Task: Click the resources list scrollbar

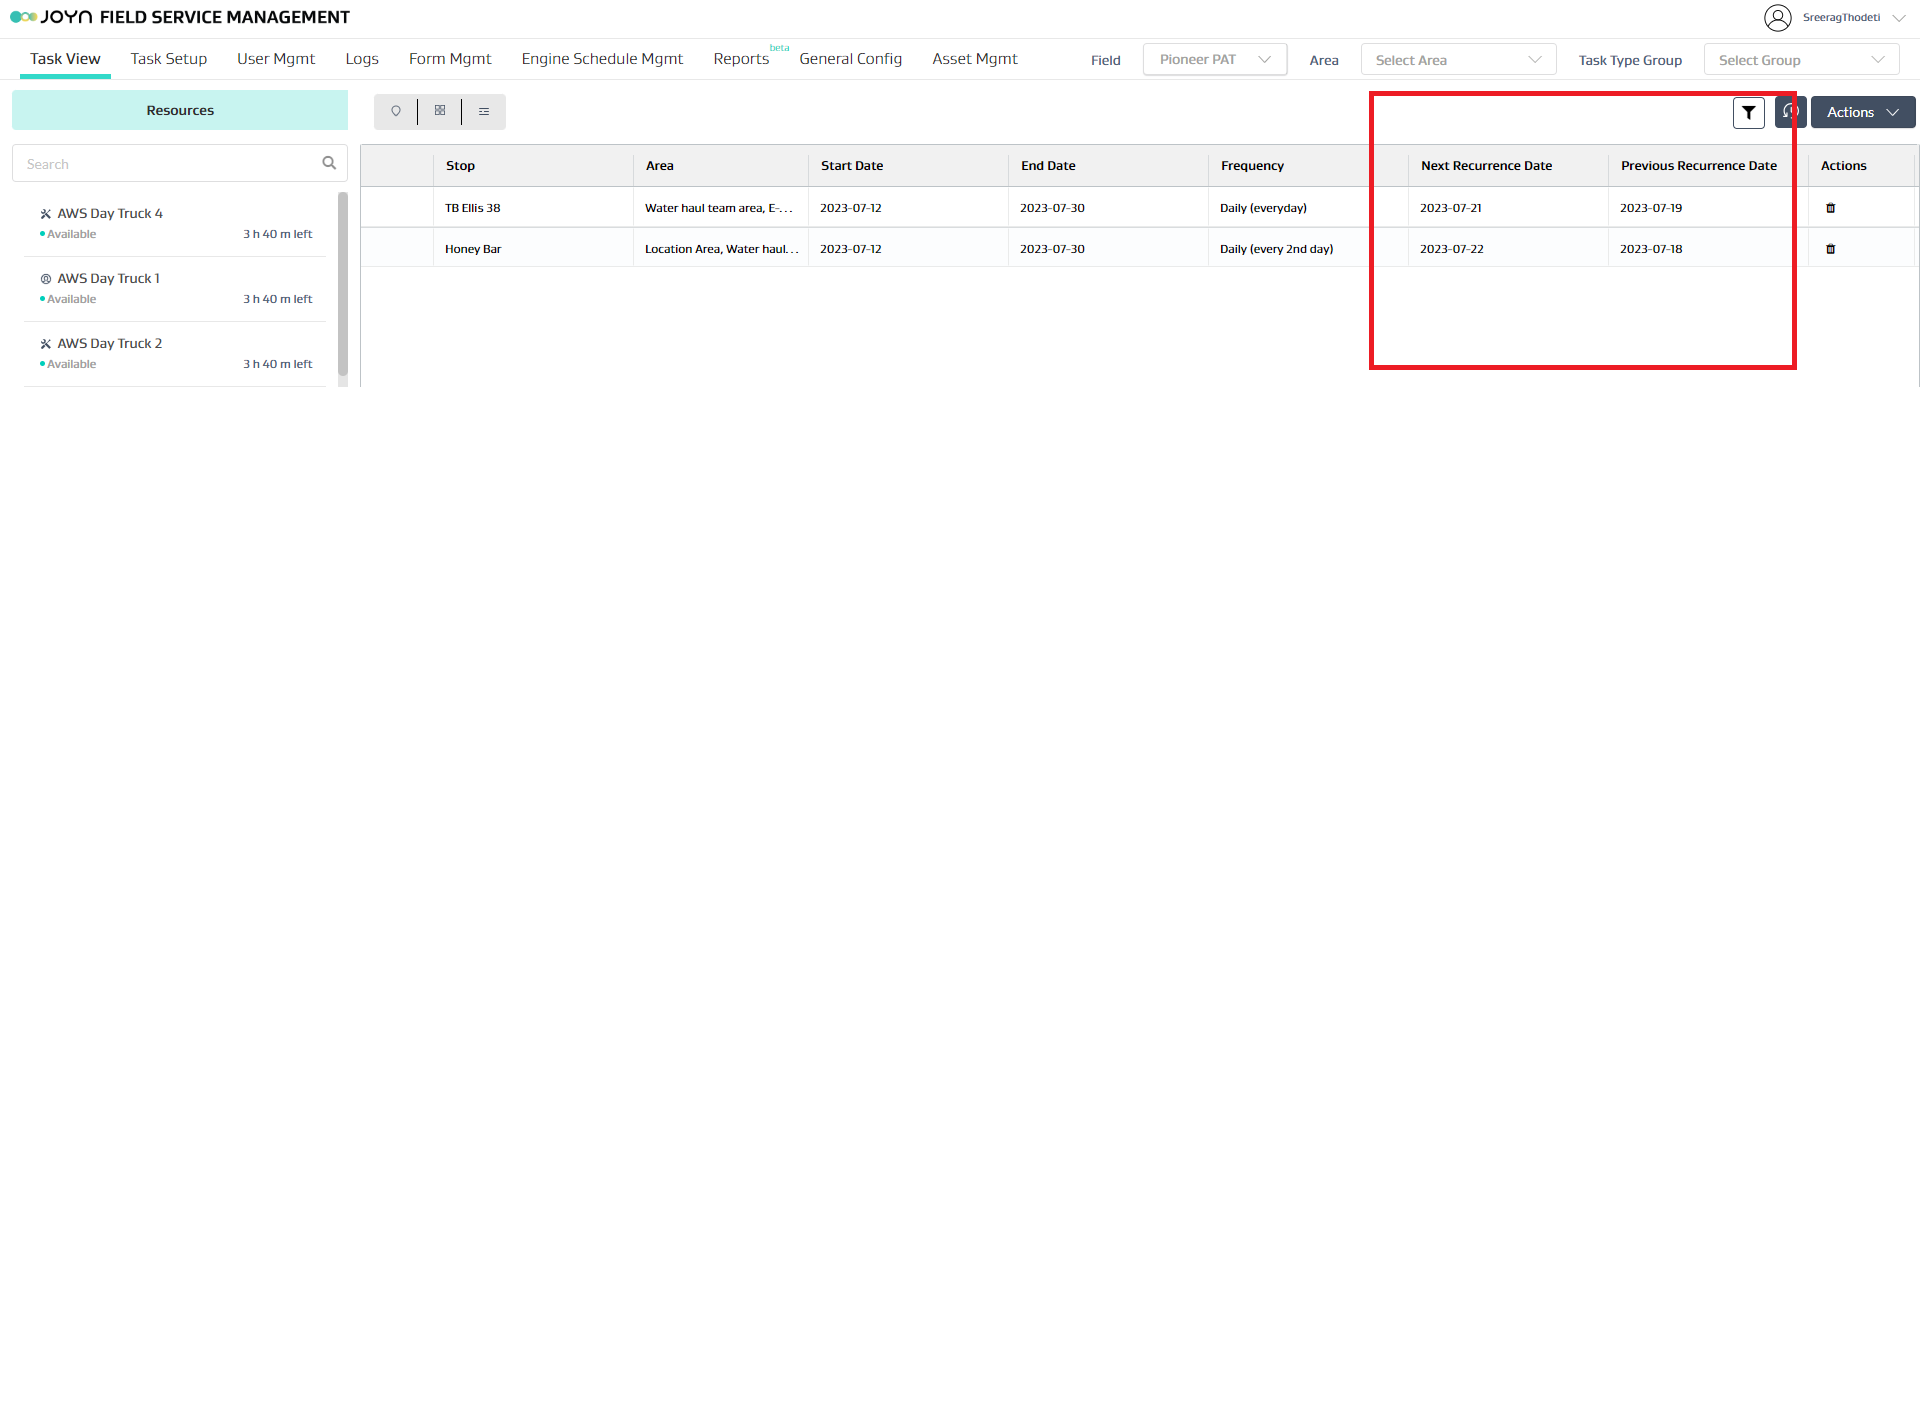Action: 343,285
